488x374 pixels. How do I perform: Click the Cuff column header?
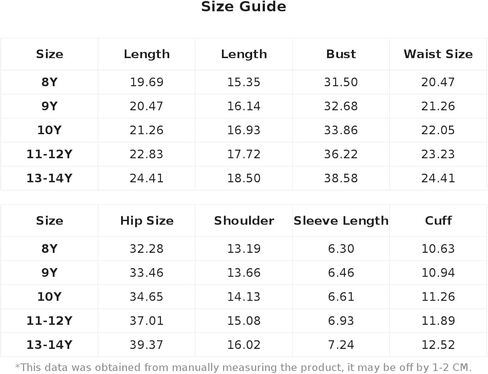point(438,221)
